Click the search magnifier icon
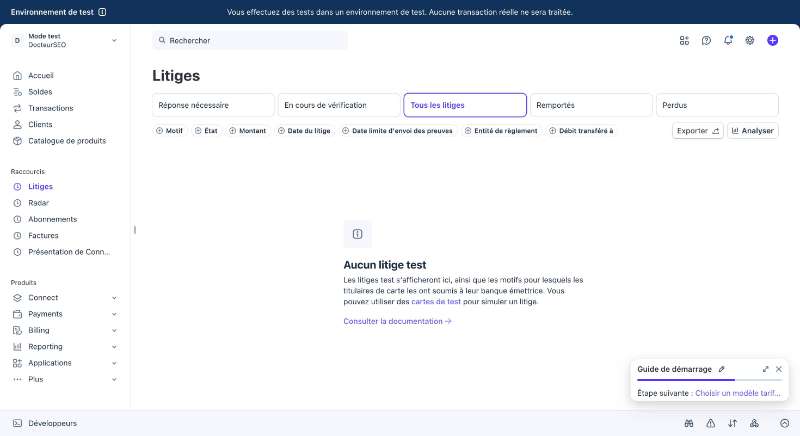 [x=162, y=40]
